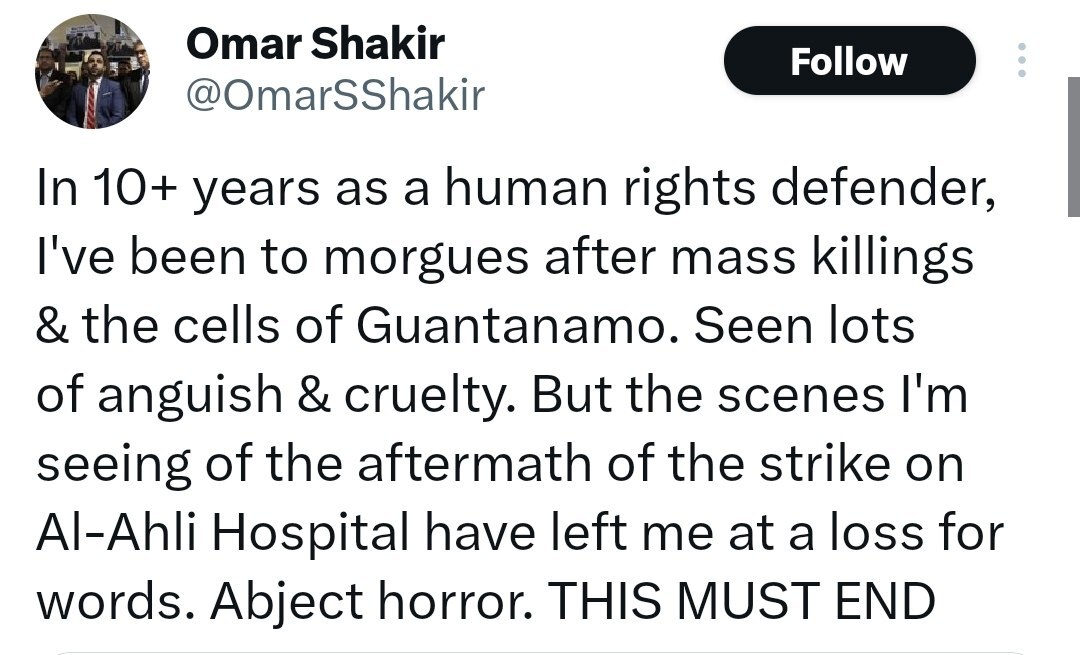
Task: Follow Omar Shakir's account
Action: pos(849,61)
